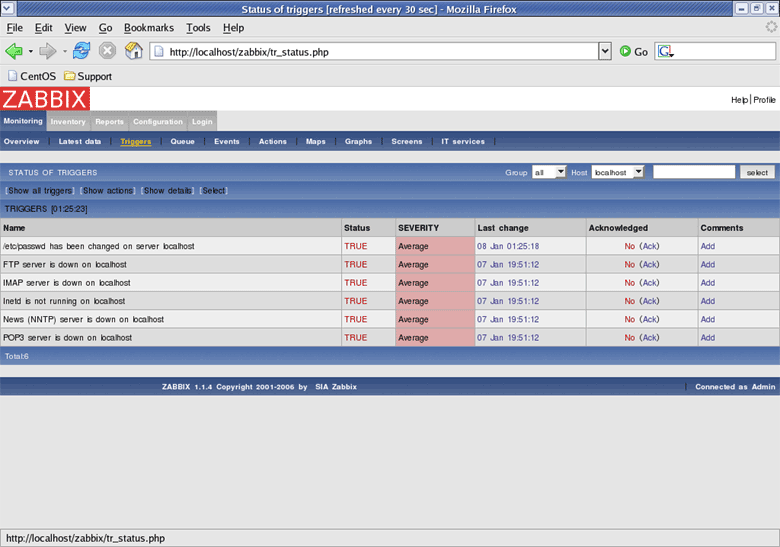The image size is (780, 547).
Task: Add comment for /etc/passwd changed trigger
Action: [708, 246]
